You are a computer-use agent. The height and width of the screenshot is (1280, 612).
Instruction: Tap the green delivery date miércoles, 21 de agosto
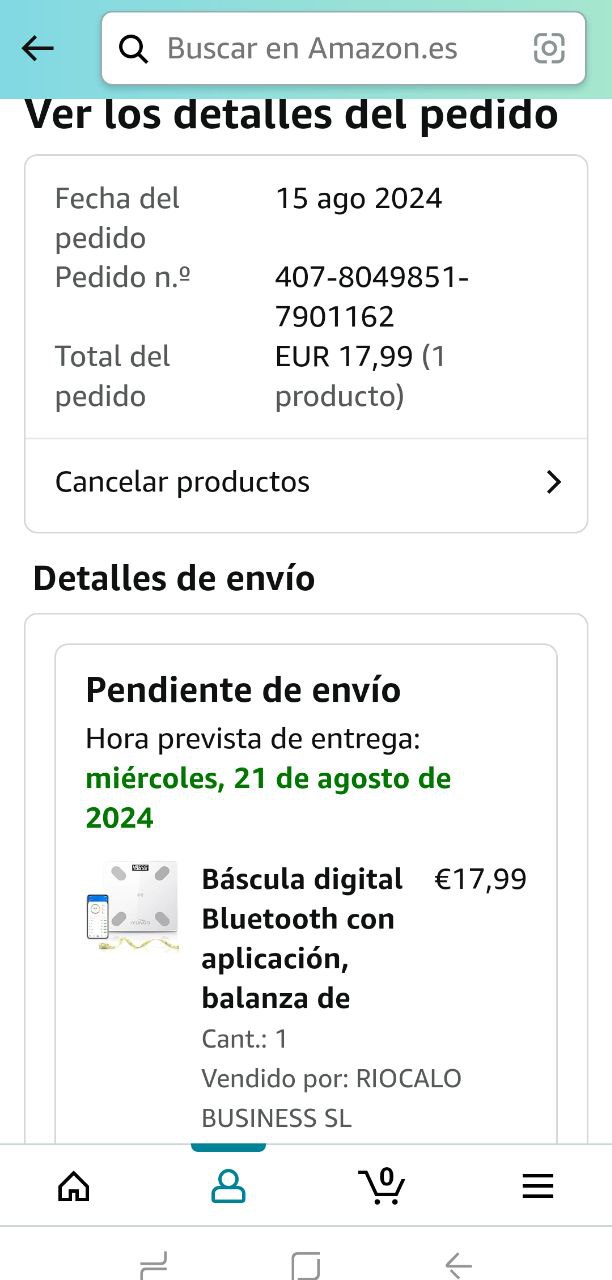(x=268, y=798)
